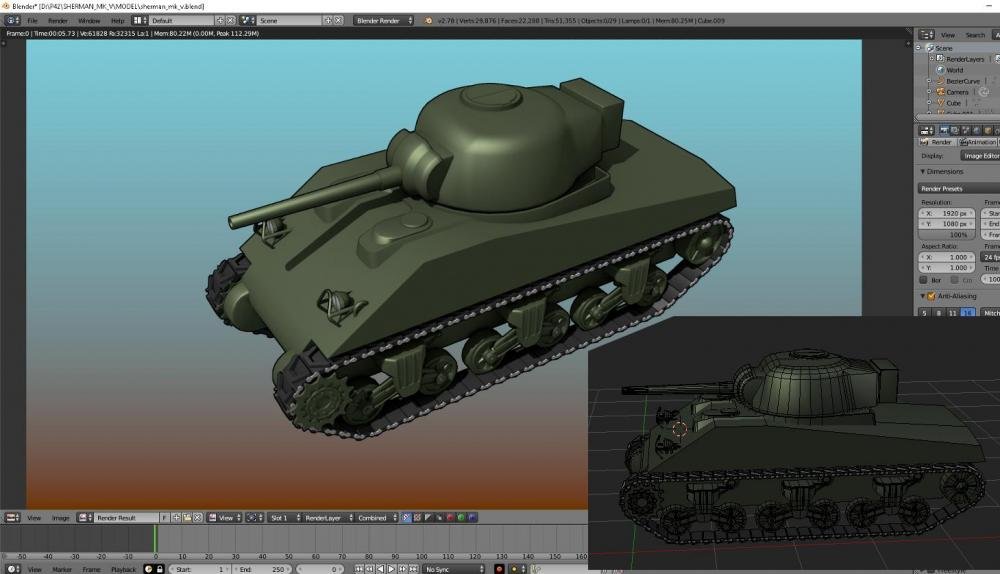Click the auto keyframe record button
1000x574 pixels.
coord(499,569)
